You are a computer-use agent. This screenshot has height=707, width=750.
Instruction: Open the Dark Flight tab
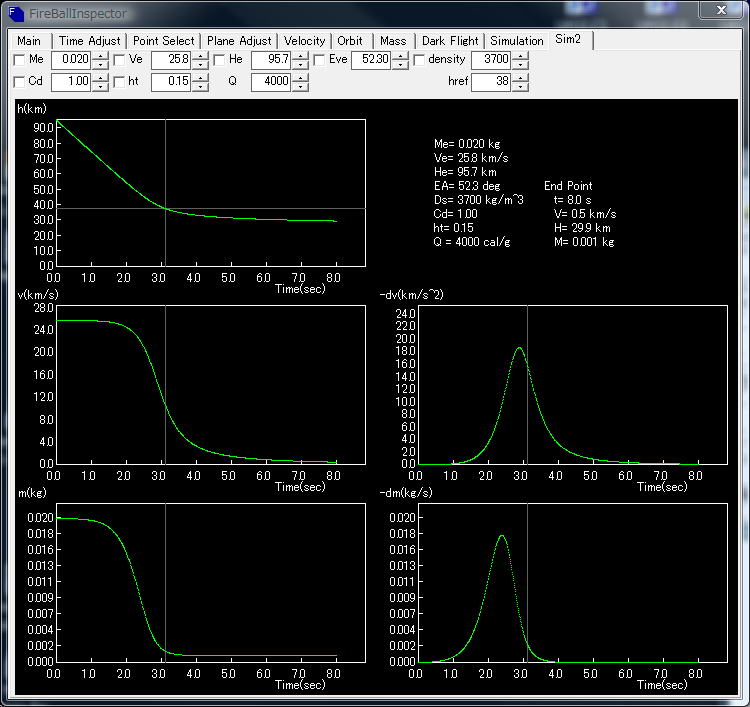pyautogui.click(x=449, y=41)
